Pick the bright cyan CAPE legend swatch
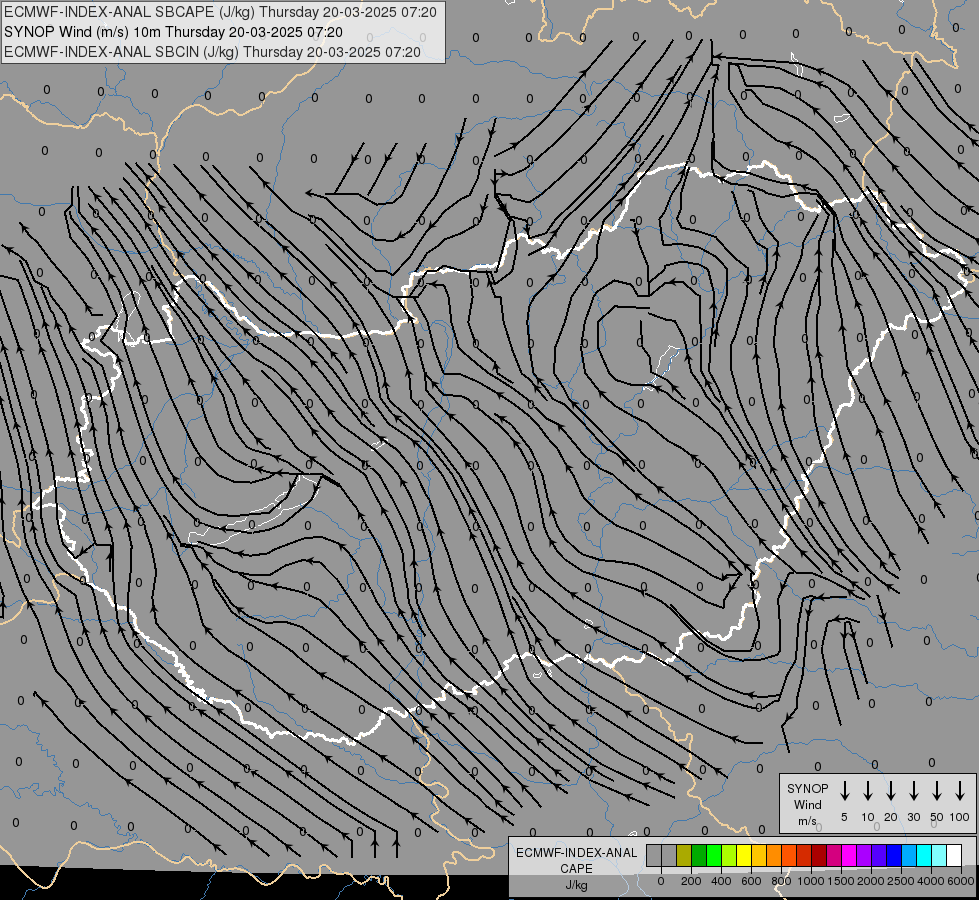The width and height of the screenshot is (979, 900). [x=924, y=855]
